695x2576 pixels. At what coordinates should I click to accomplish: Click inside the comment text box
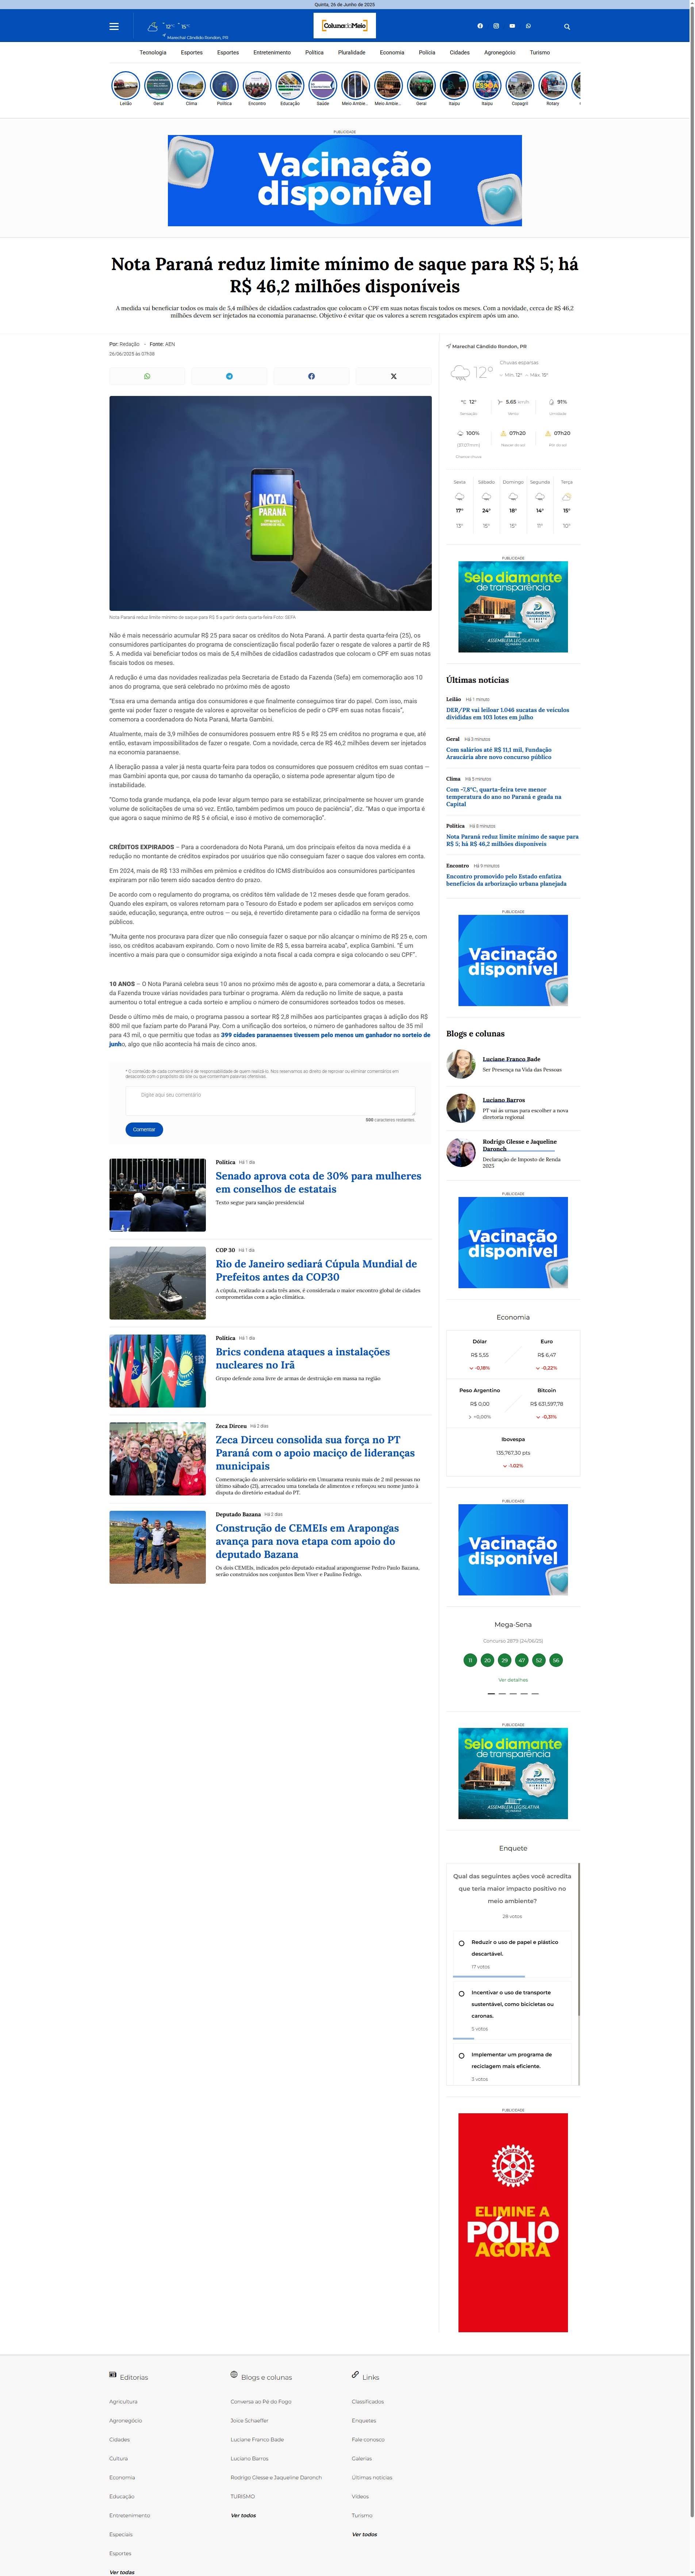click(x=270, y=1100)
